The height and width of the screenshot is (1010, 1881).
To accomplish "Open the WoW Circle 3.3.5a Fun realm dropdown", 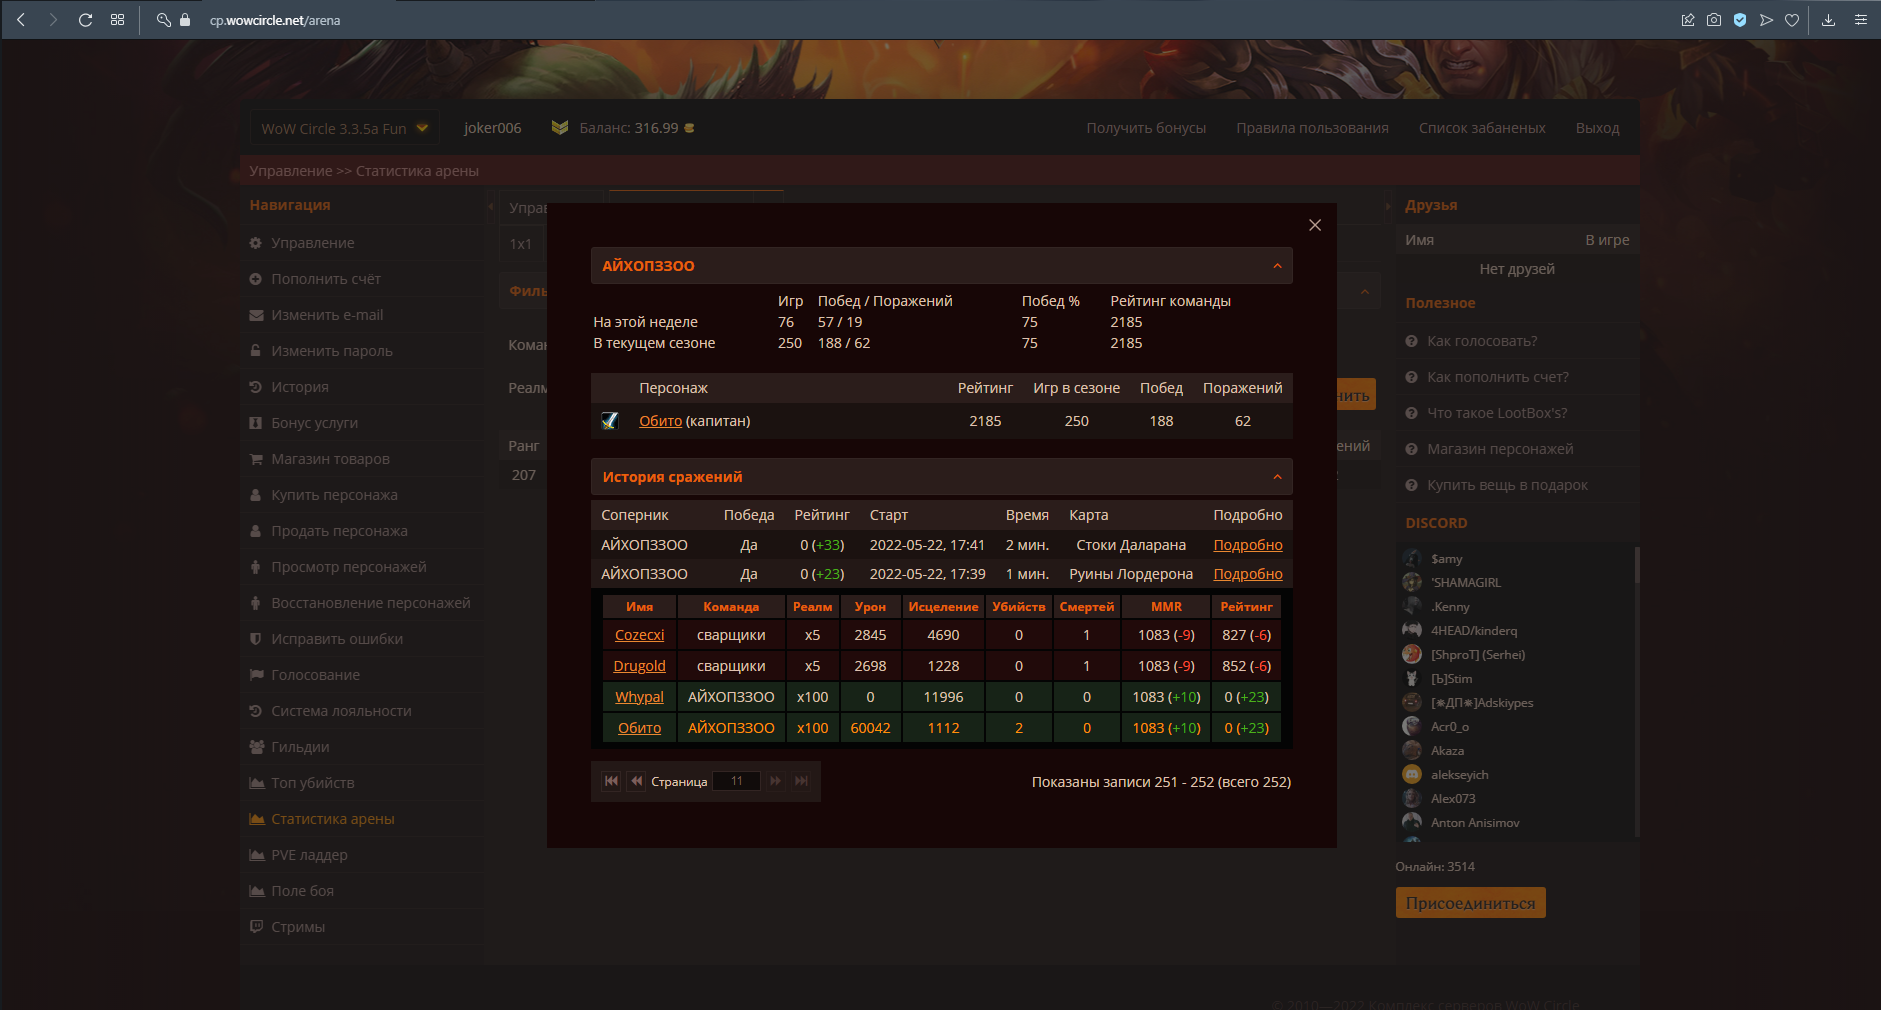I will pos(344,128).
